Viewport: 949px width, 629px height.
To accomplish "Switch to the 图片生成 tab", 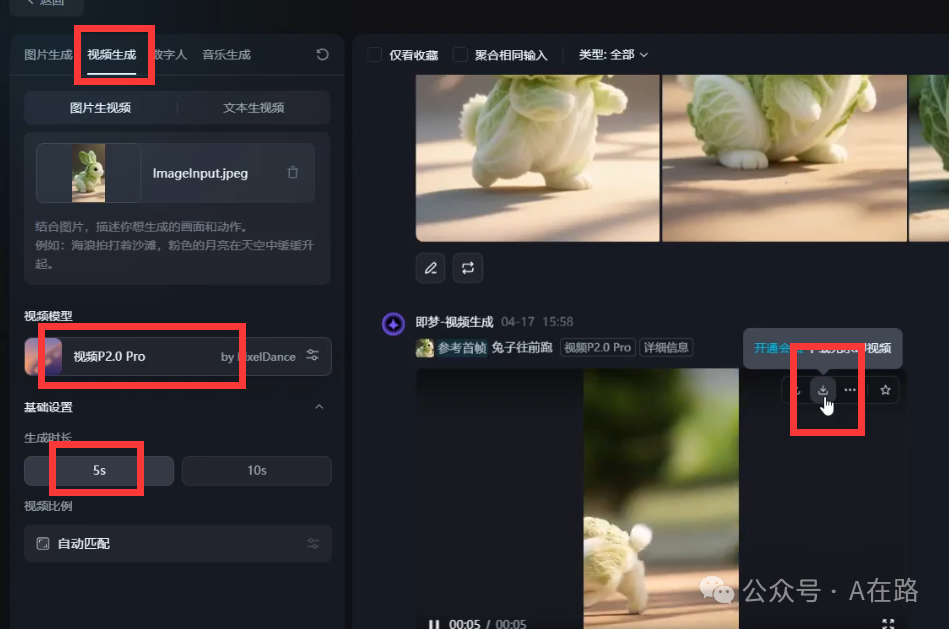I will point(48,55).
